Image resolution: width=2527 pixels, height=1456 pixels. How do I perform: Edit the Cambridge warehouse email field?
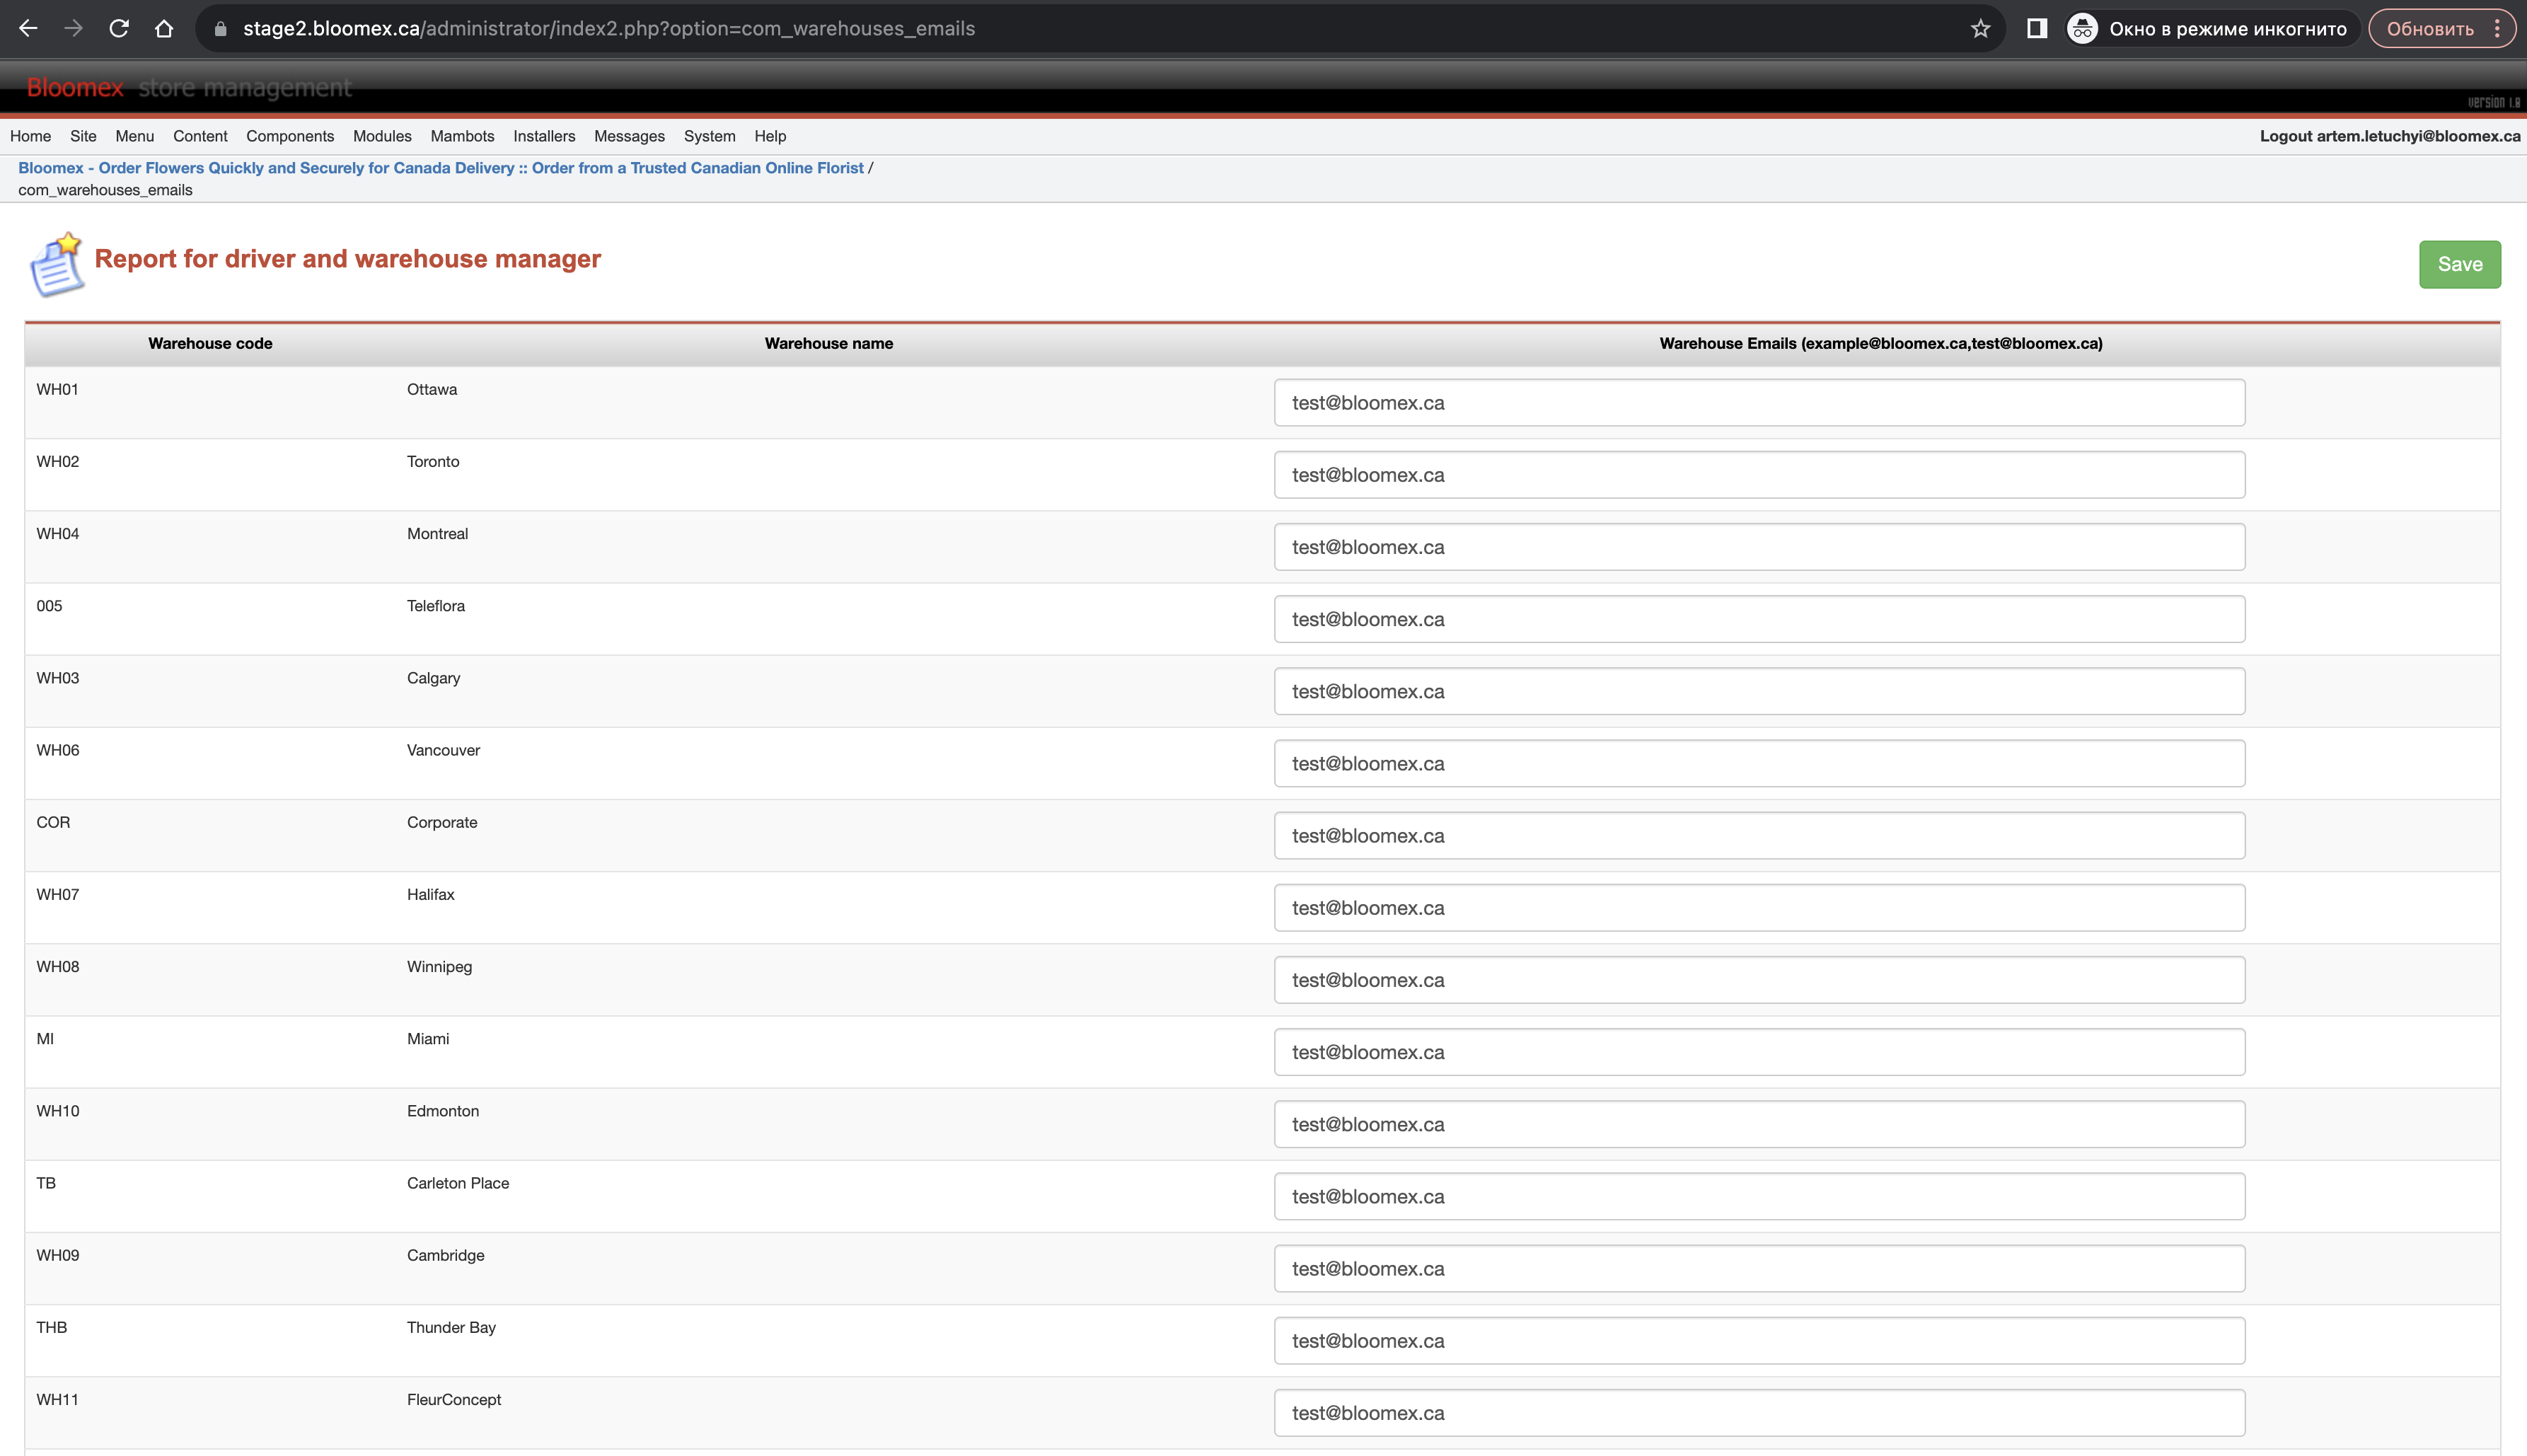pos(1759,1268)
